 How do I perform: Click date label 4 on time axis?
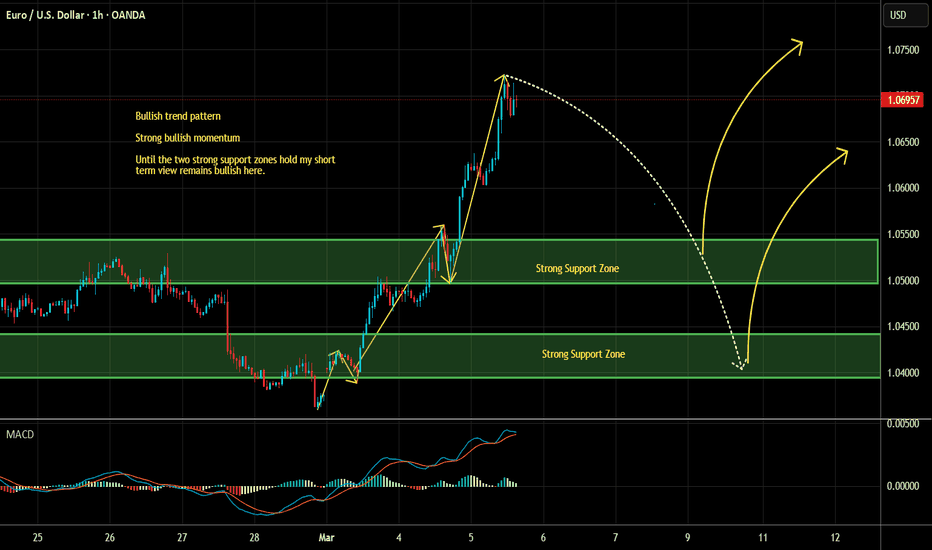pyautogui.click(x=399, y=538)
